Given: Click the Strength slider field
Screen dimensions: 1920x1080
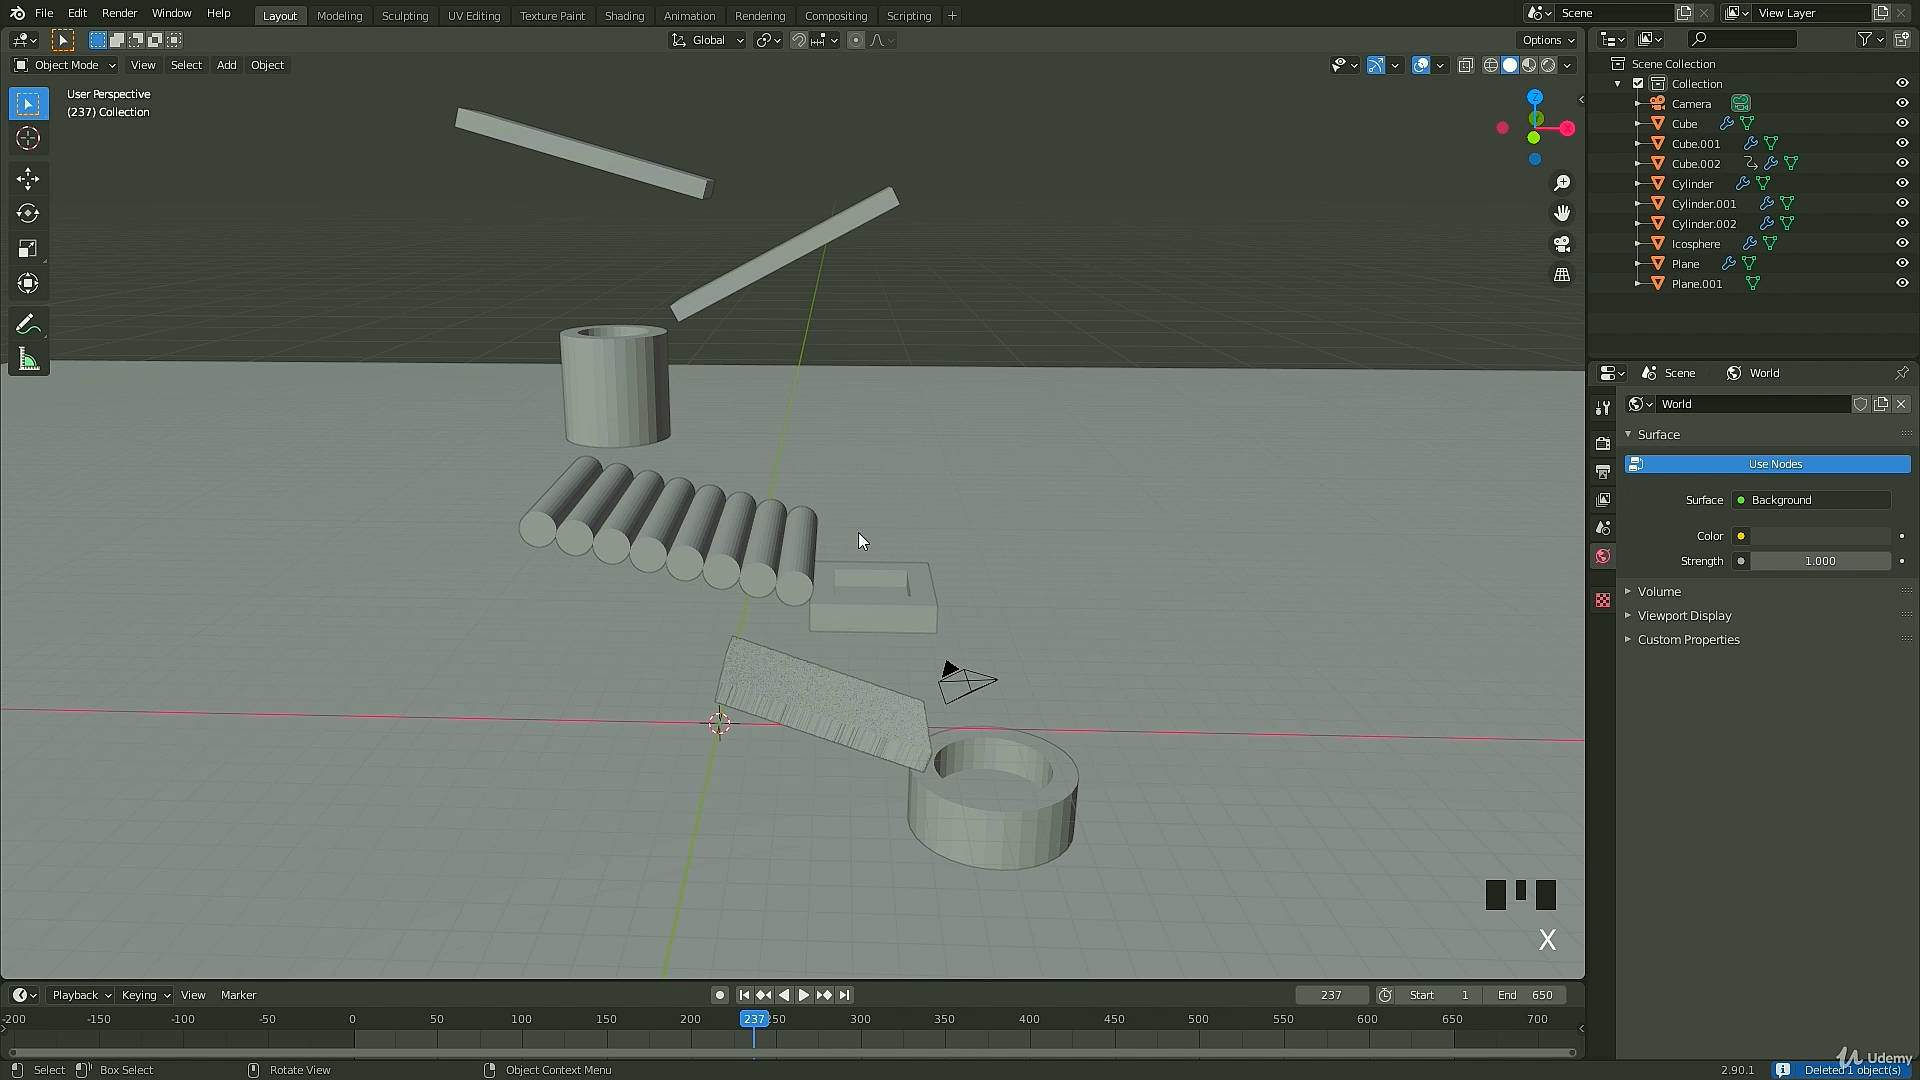Looking at the screenshot, I should [x=1819, y=561].
